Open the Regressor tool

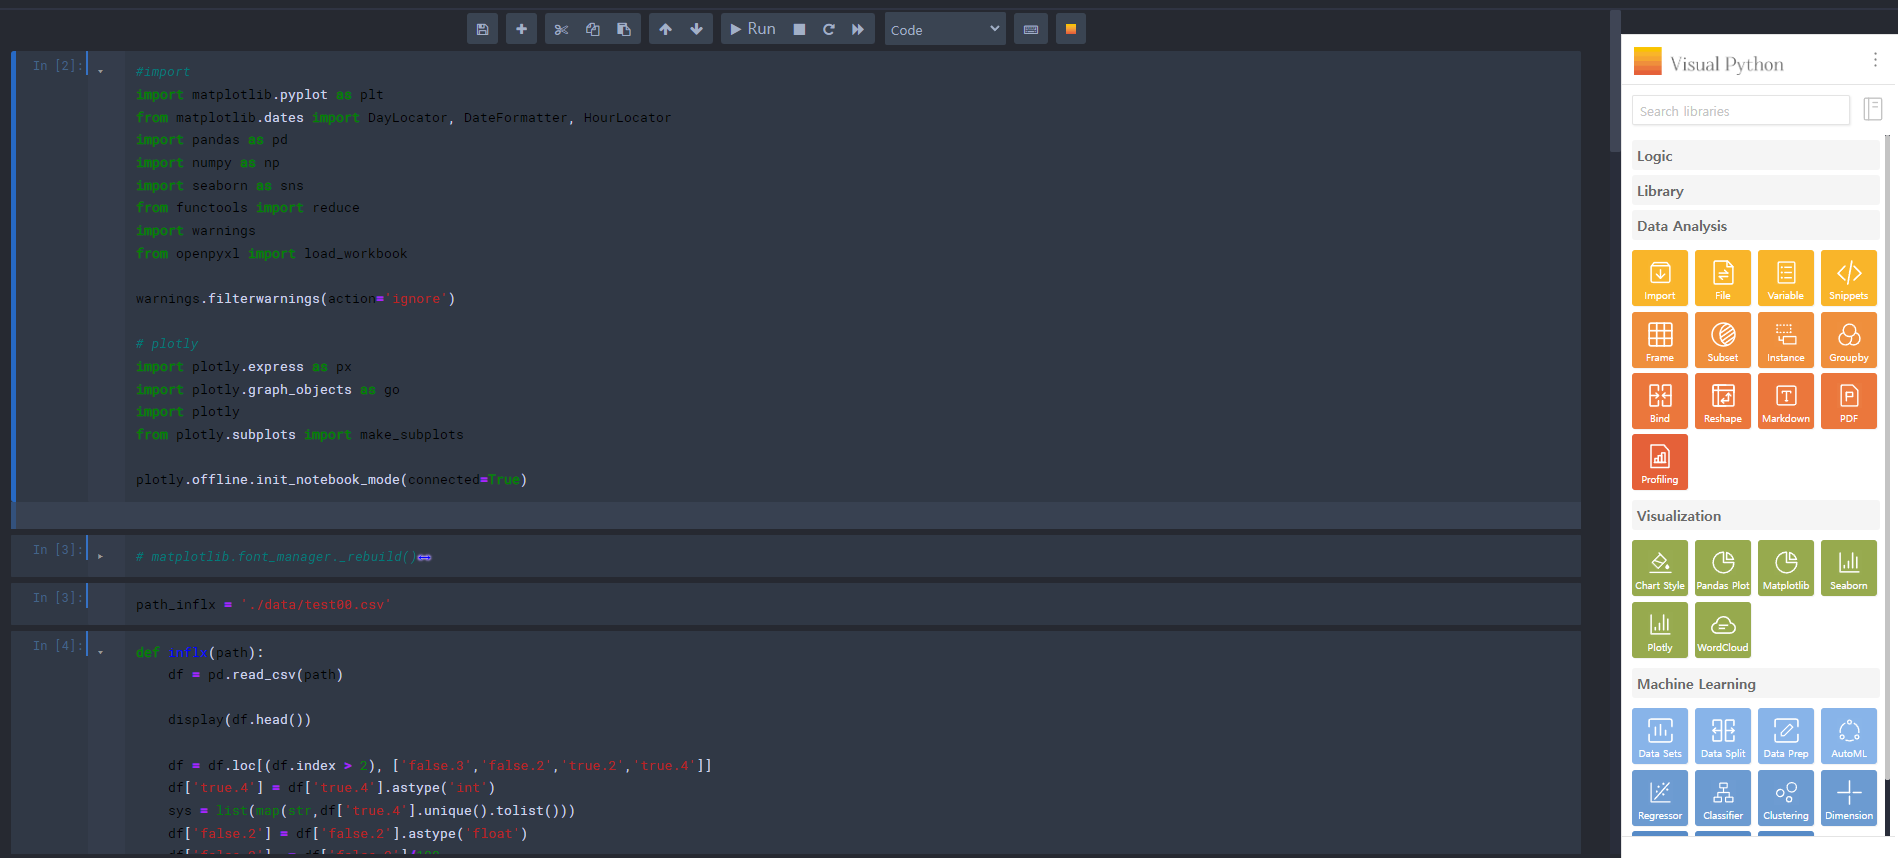pyautogui.click(x=1660, y=798)
